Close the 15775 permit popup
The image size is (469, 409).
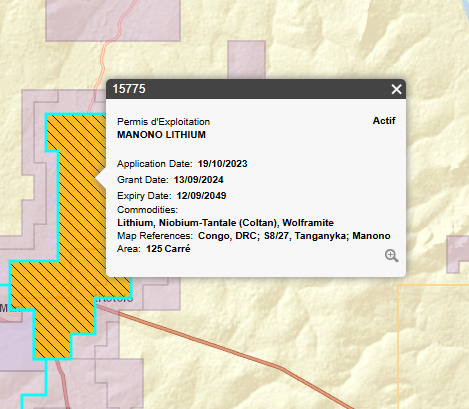click(x=396, y=89)
